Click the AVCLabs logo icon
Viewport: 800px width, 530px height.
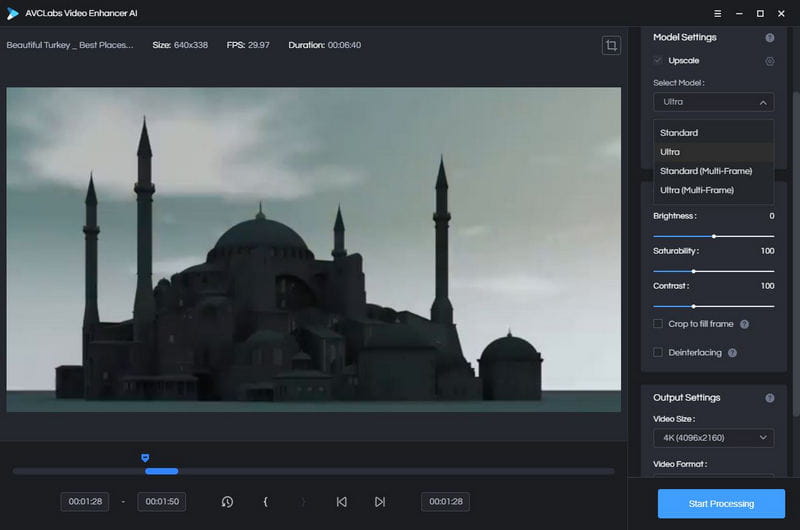tap(13, 14)
